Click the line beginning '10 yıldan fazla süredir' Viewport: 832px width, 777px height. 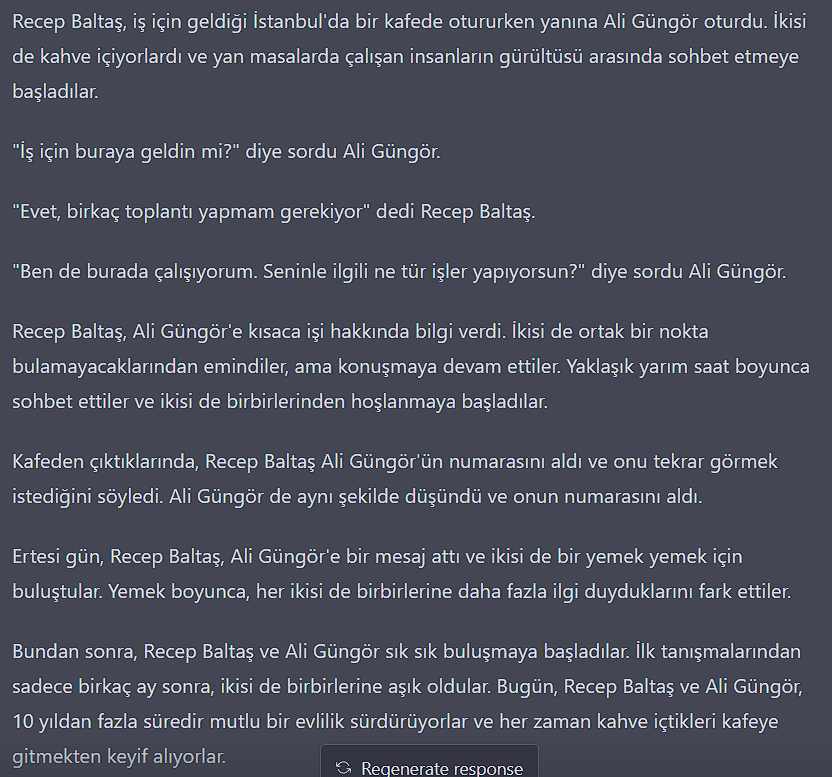point(395,721)
